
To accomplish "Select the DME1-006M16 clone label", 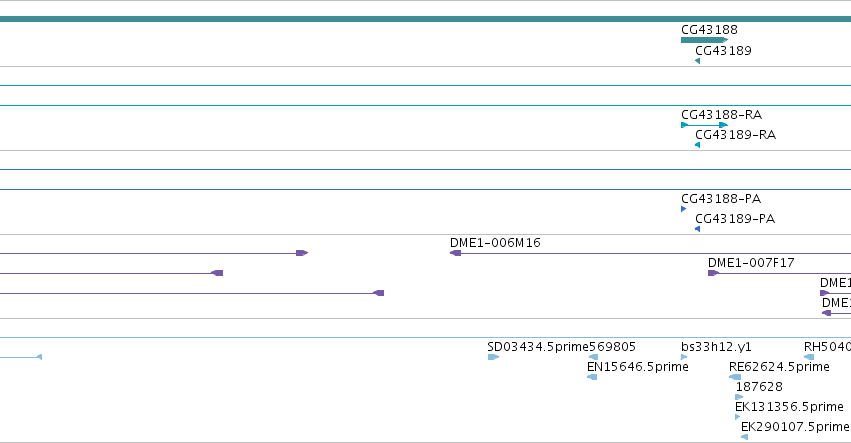I will (495, 243).
